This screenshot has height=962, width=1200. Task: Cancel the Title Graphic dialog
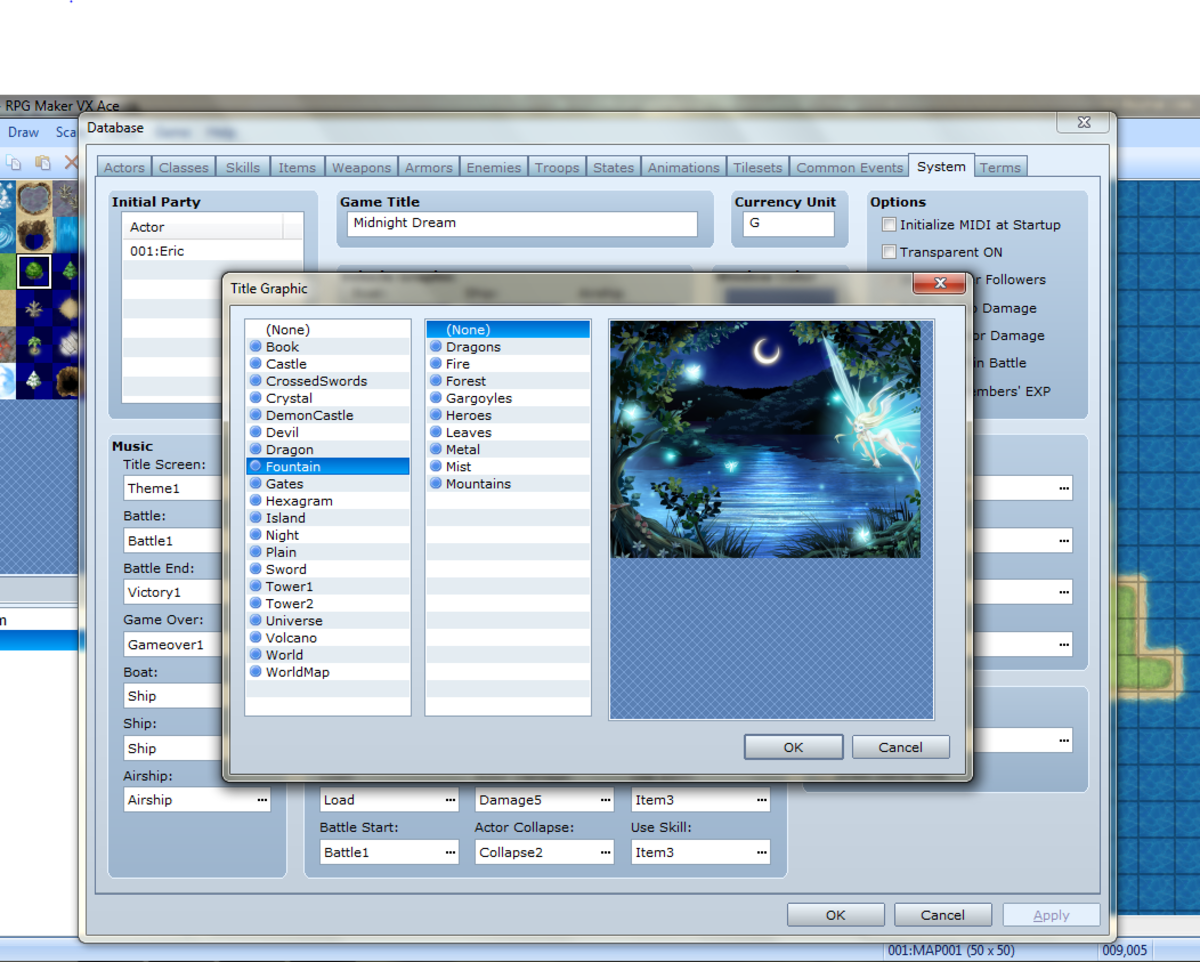click(x=900, y=747)
